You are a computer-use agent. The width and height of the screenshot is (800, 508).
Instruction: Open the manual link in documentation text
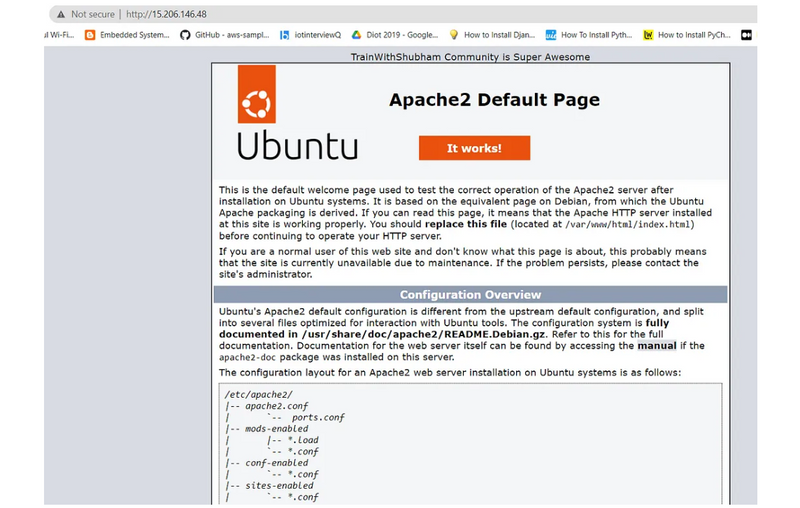(656, 346)
